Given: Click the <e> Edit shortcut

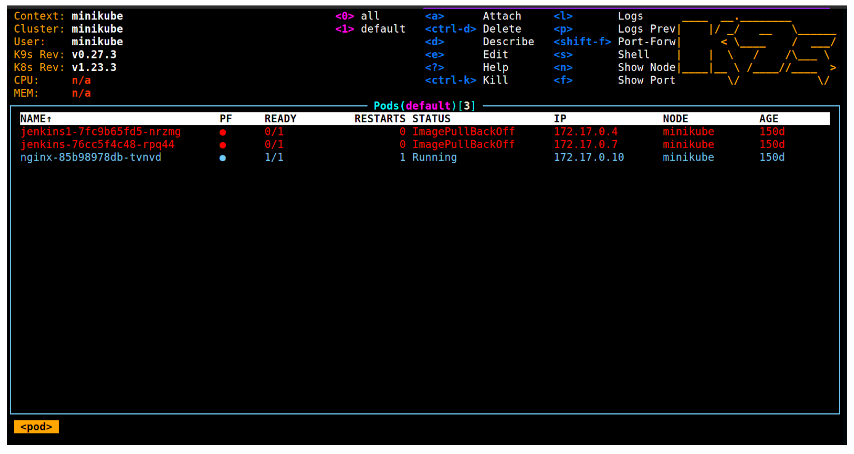Looking at the screenshot, I should 467,54.
